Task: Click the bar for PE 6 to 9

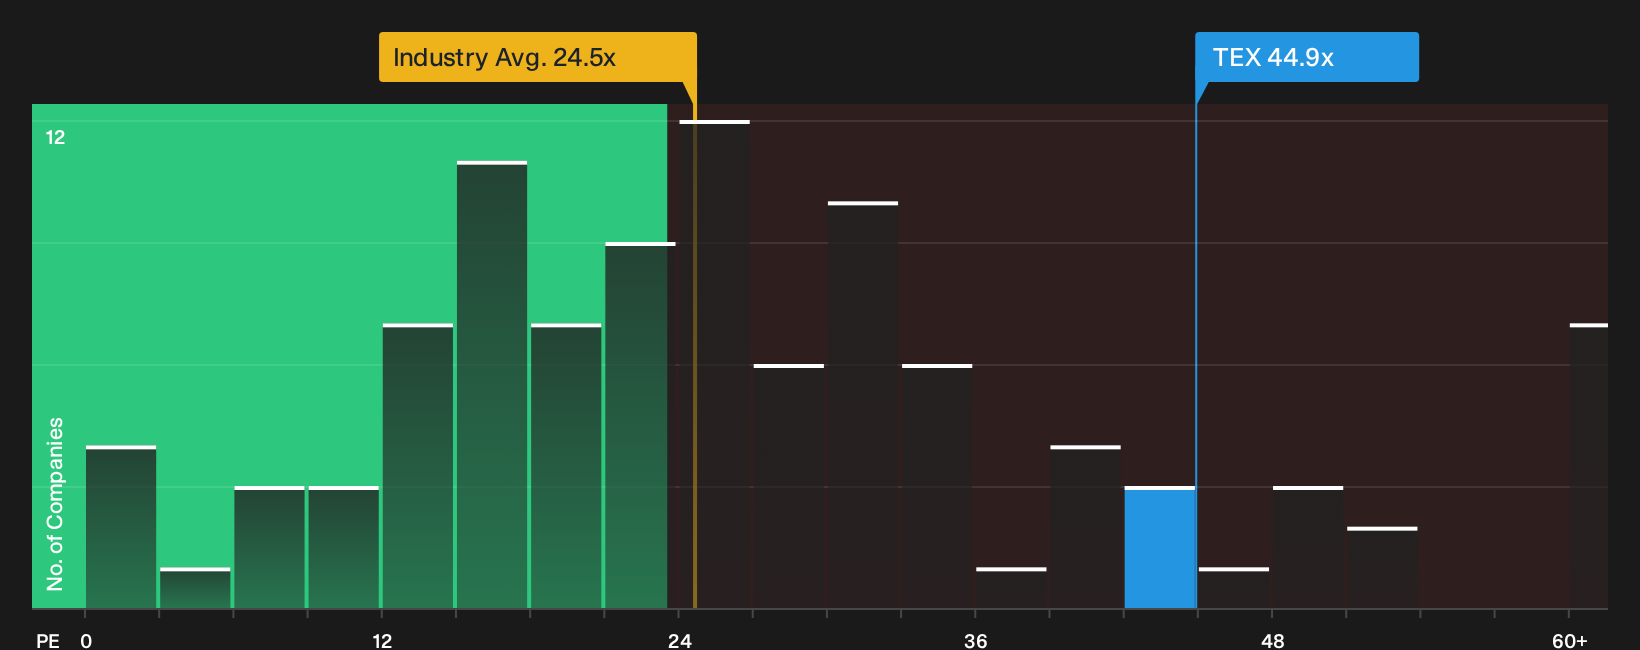Action: click(269, 547)
